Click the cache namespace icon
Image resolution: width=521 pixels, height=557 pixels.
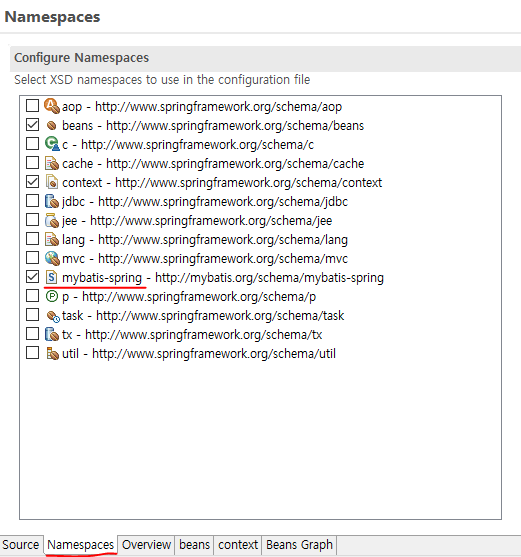click(52, 163)
